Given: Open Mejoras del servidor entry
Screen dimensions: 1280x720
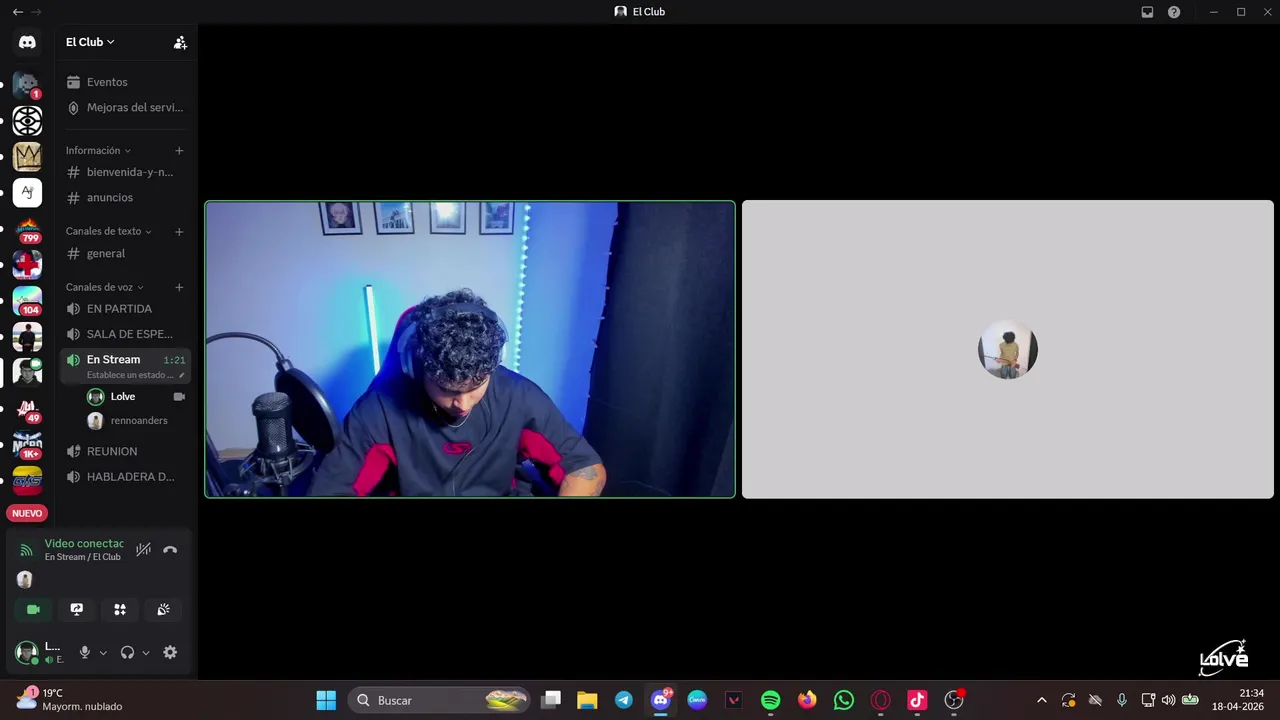Looking at the screenshot, I should (x=125, y=107).
